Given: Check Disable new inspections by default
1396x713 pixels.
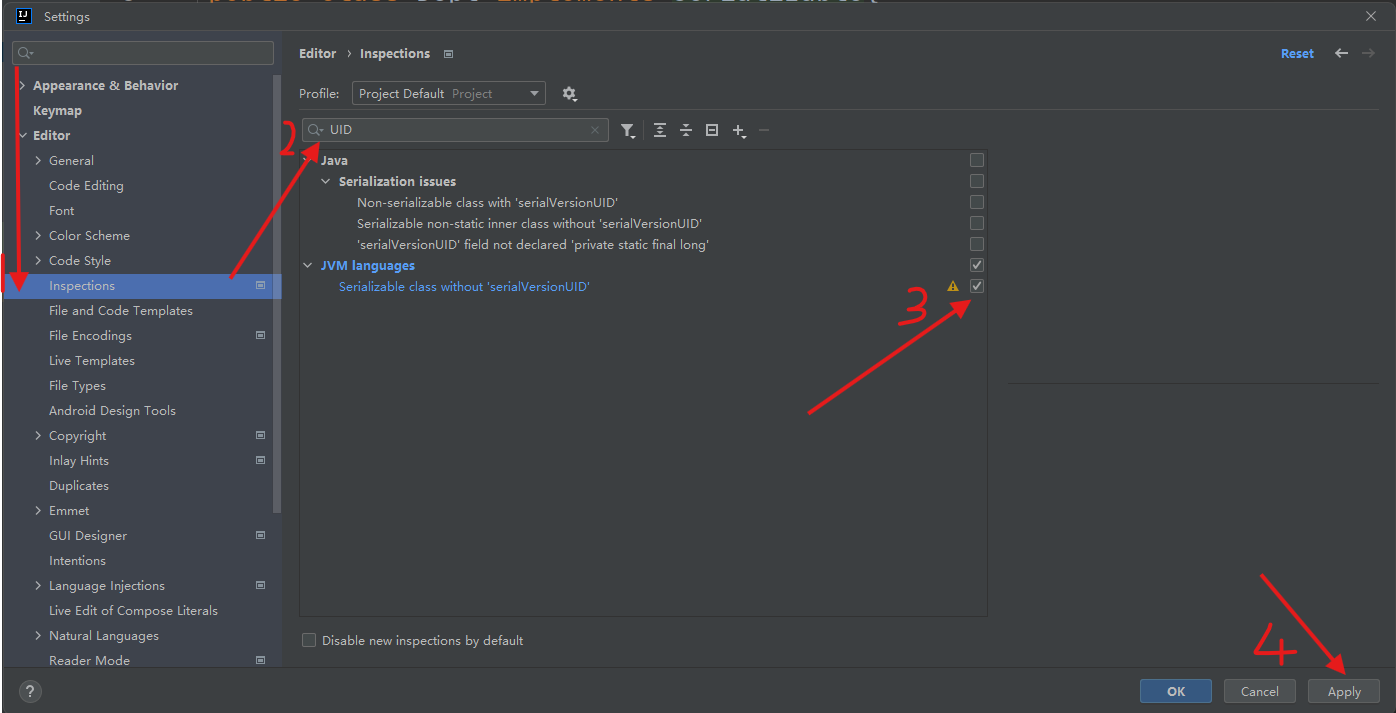Looking at the screenshot, I should tap(309, 640).
